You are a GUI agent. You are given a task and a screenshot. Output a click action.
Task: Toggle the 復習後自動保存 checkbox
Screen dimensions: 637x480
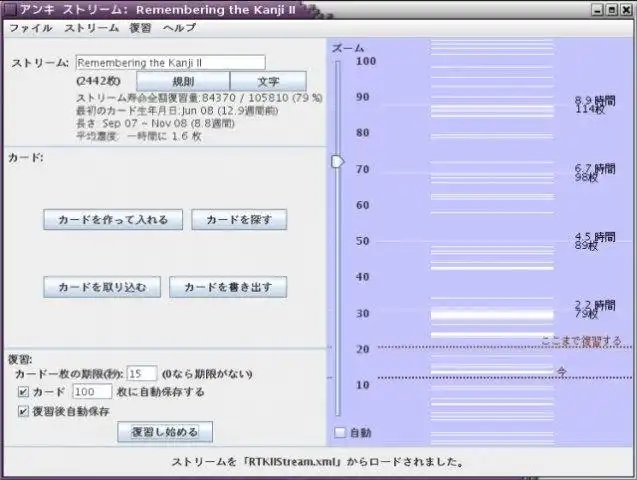pyautogui.click(x=23, y=411)
